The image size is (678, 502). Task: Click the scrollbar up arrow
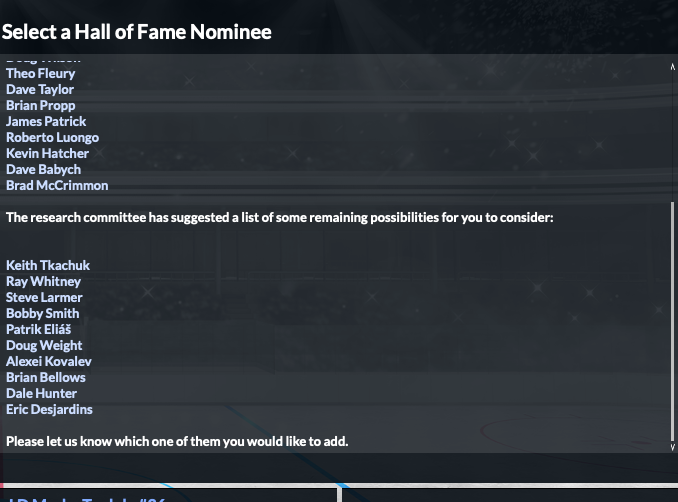click(x=672, y=66)
